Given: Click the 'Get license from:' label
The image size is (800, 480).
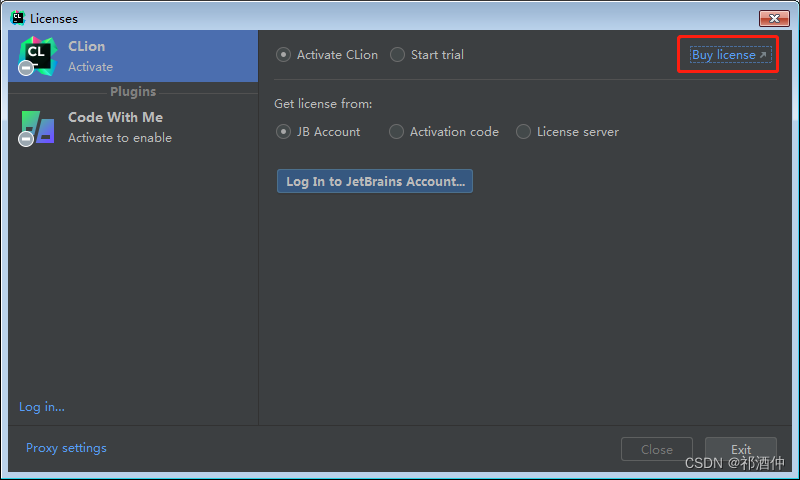Looking at the screenshot, I should [x=323, y=104].
